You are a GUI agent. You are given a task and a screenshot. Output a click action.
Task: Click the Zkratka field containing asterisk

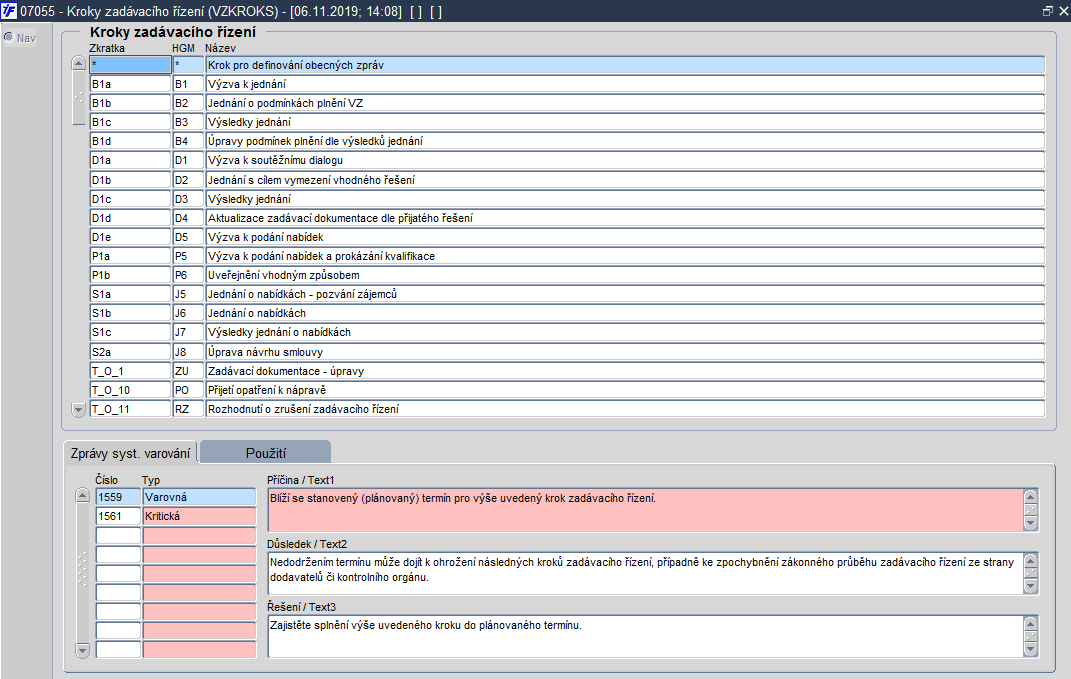[x=130, y=65]
